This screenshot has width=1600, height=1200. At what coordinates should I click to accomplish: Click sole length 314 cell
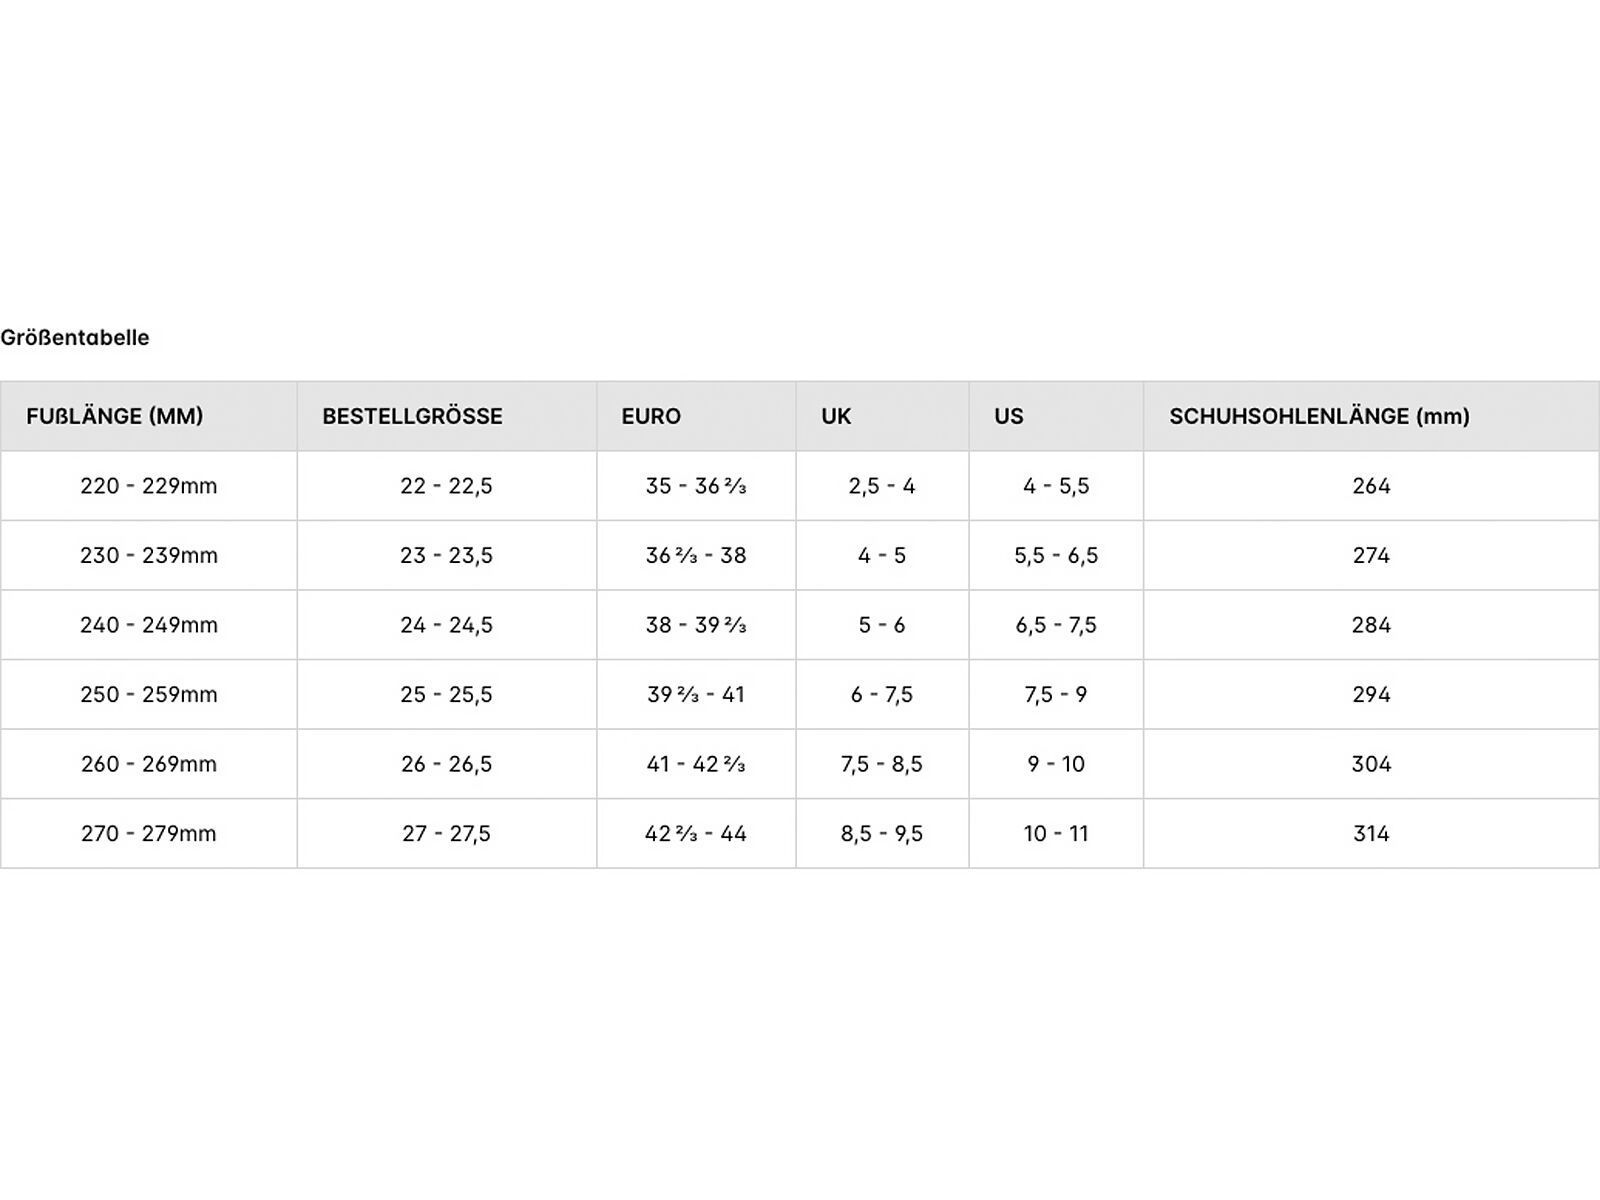click(x=1371, y=833)
